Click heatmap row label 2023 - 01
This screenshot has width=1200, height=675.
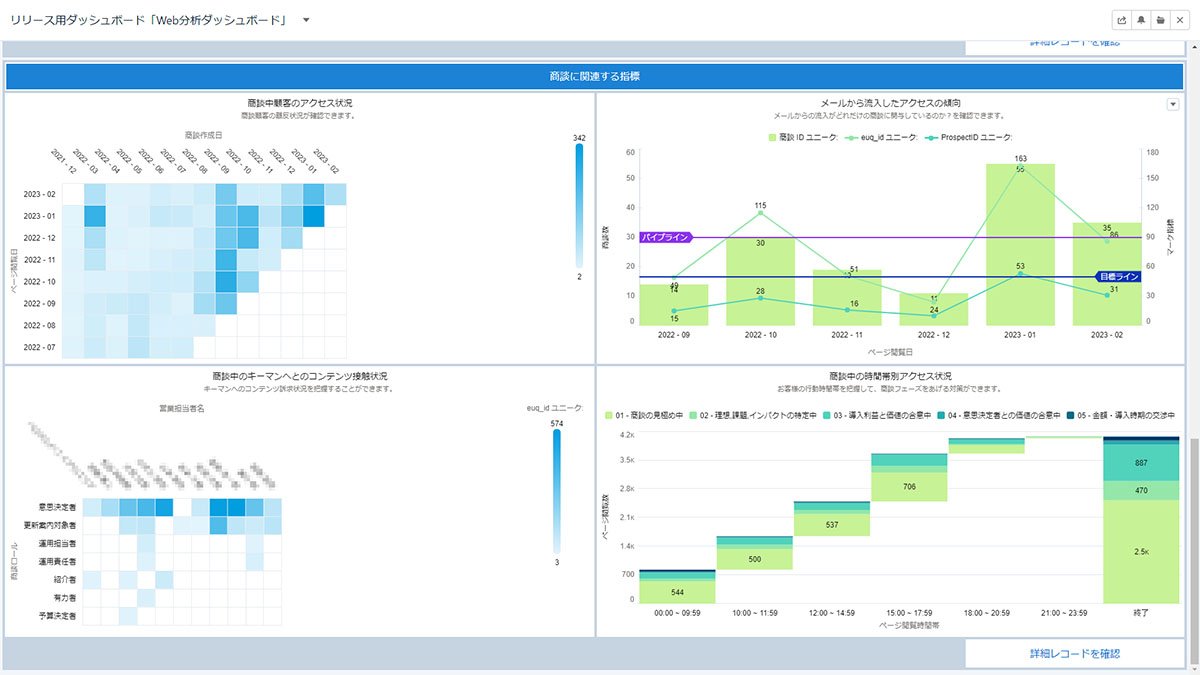point(41,216)
